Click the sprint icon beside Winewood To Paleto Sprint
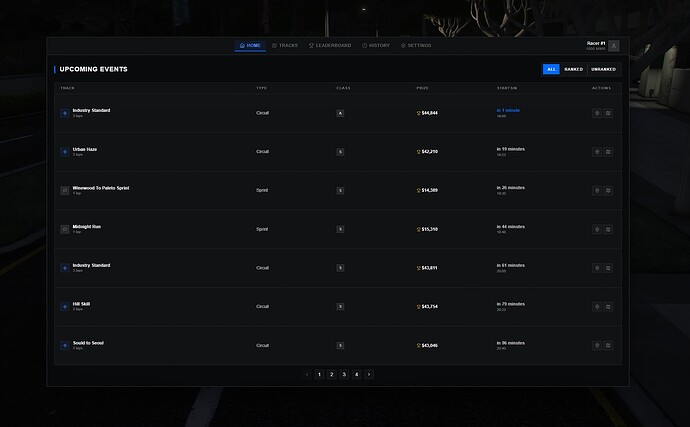 65,190
